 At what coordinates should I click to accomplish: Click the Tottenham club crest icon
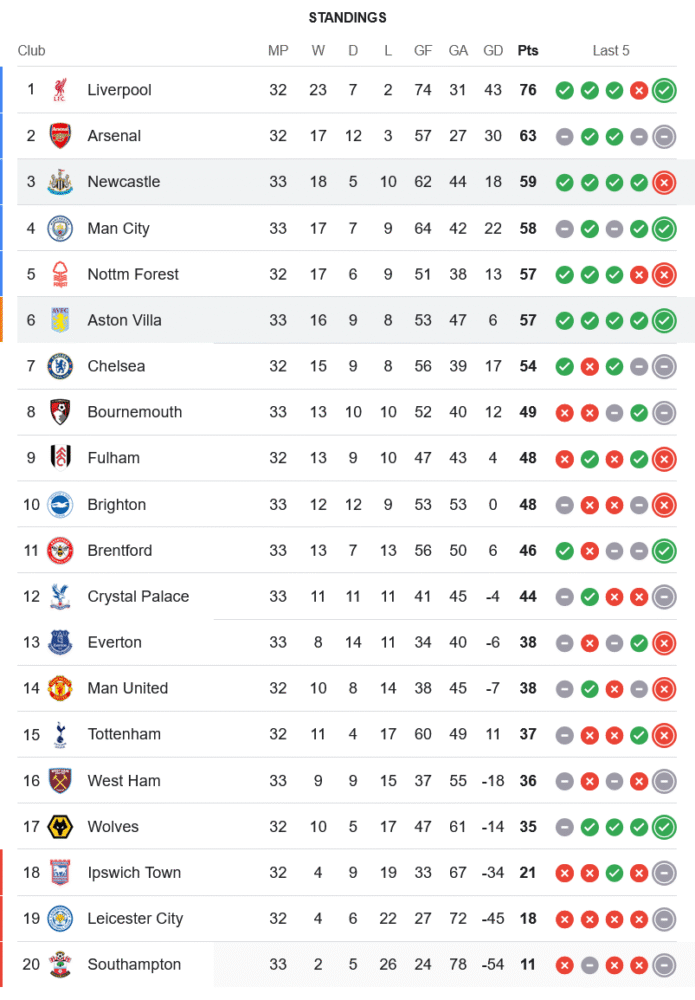(x=60, y=734)
